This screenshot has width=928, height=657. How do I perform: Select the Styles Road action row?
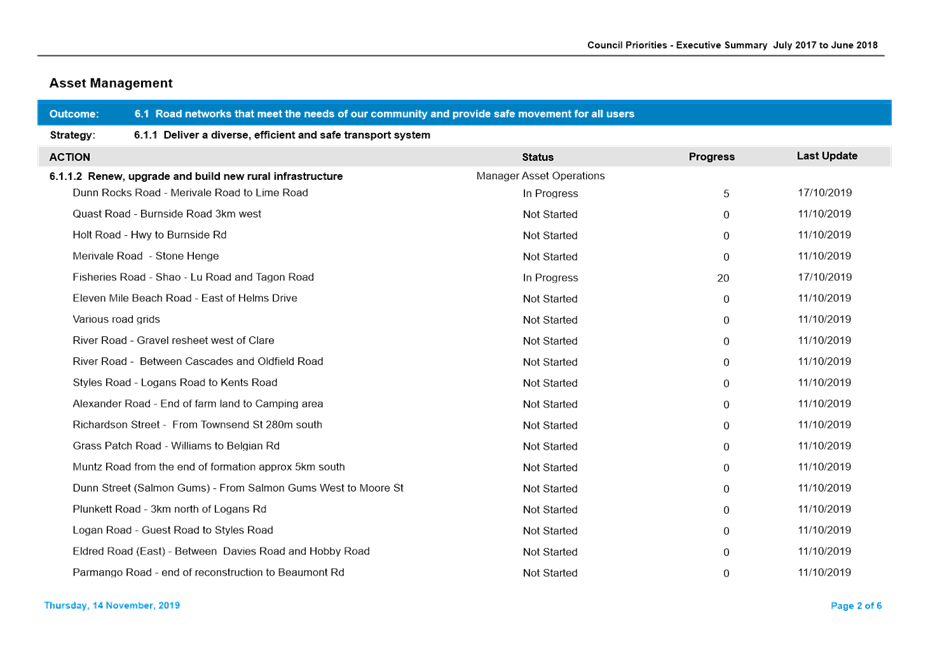(x=175, y=383)
